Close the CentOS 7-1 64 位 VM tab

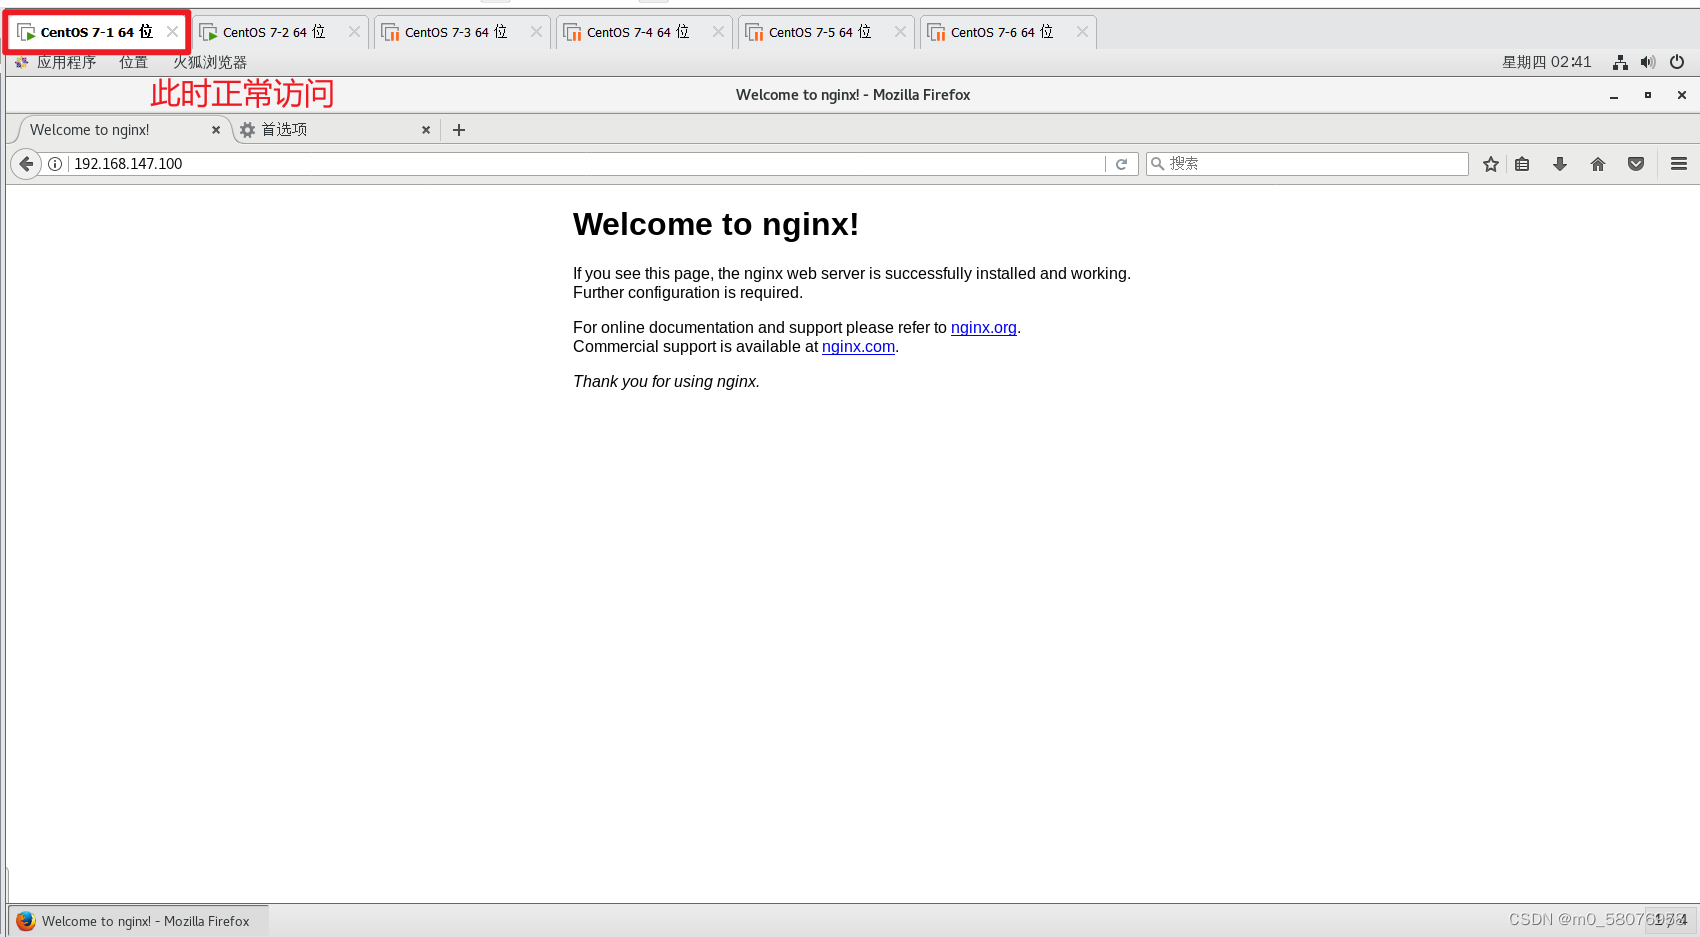[x=172, y=32]
